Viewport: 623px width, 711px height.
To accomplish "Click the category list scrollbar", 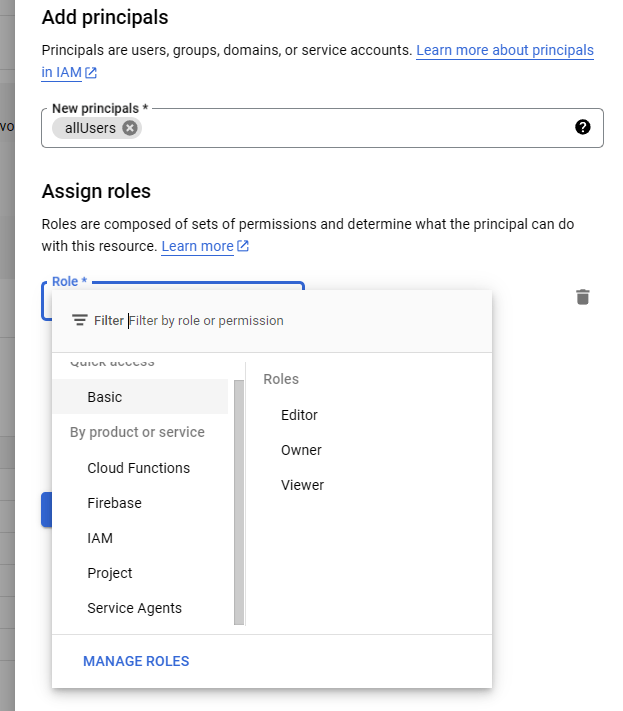I will point(238,500).
